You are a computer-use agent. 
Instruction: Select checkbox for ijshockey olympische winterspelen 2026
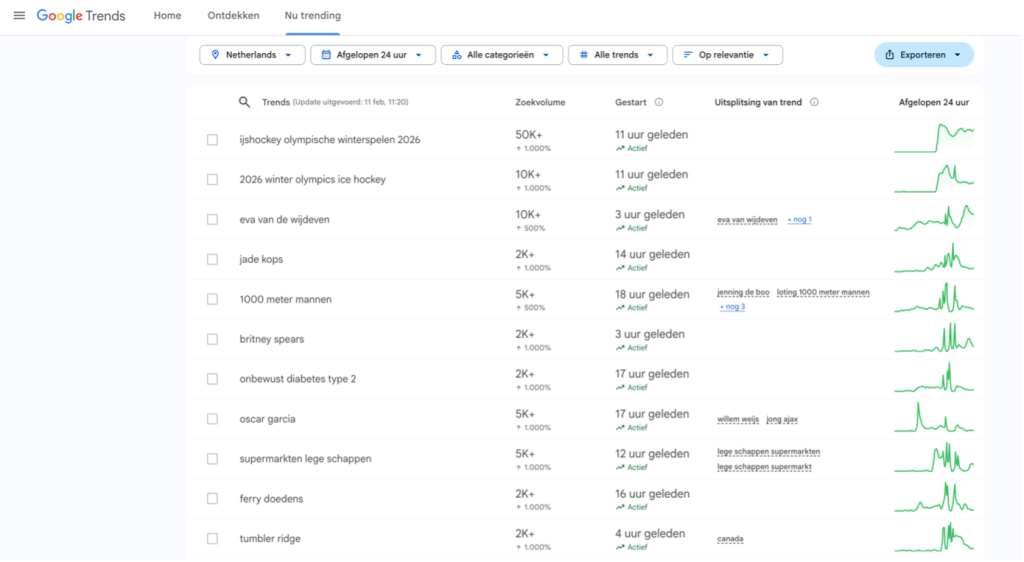point(212,140)
